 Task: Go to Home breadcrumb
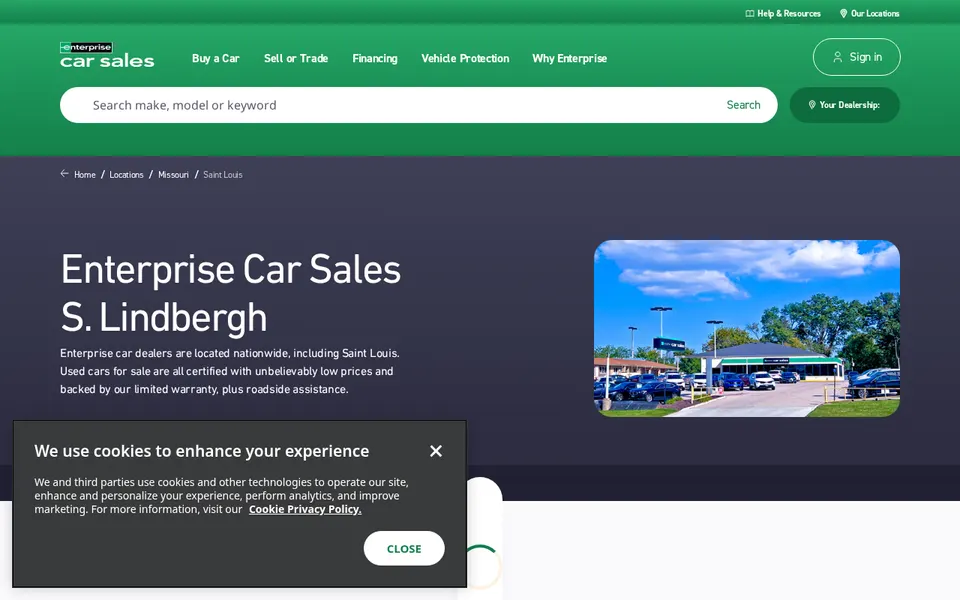click(x=84, y=174)
